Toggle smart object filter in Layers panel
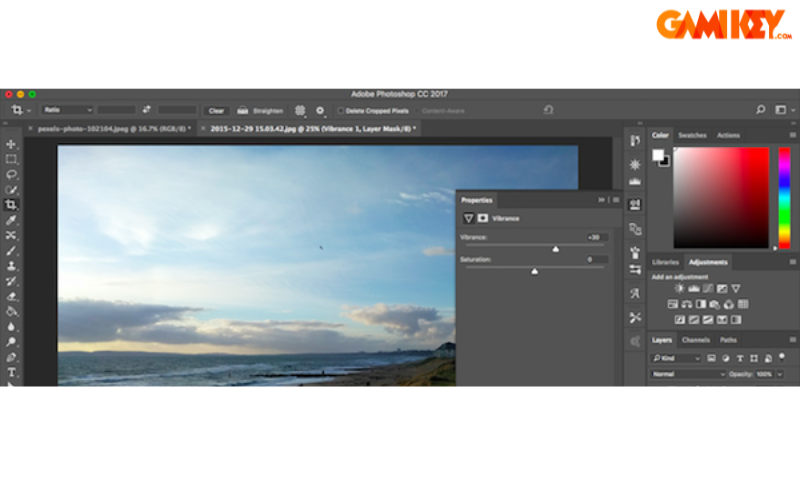The width and height of the screenshot is (800, 500). click(x=768, y=358)
